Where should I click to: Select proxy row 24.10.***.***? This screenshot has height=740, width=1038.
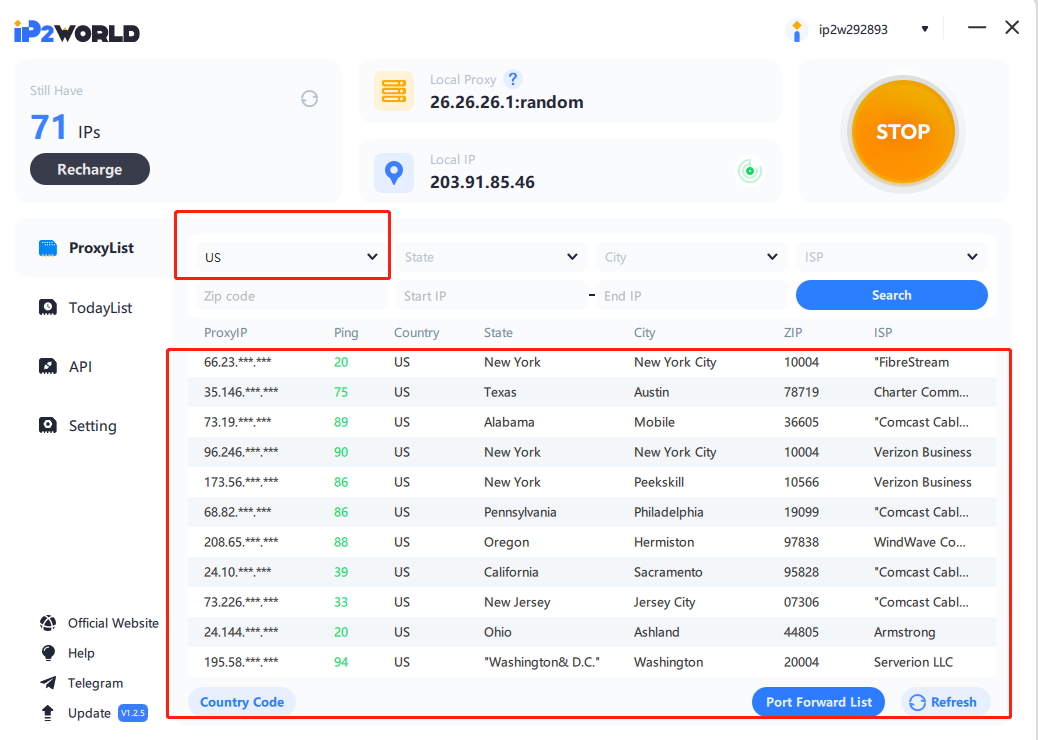click(x=592, y=572)
